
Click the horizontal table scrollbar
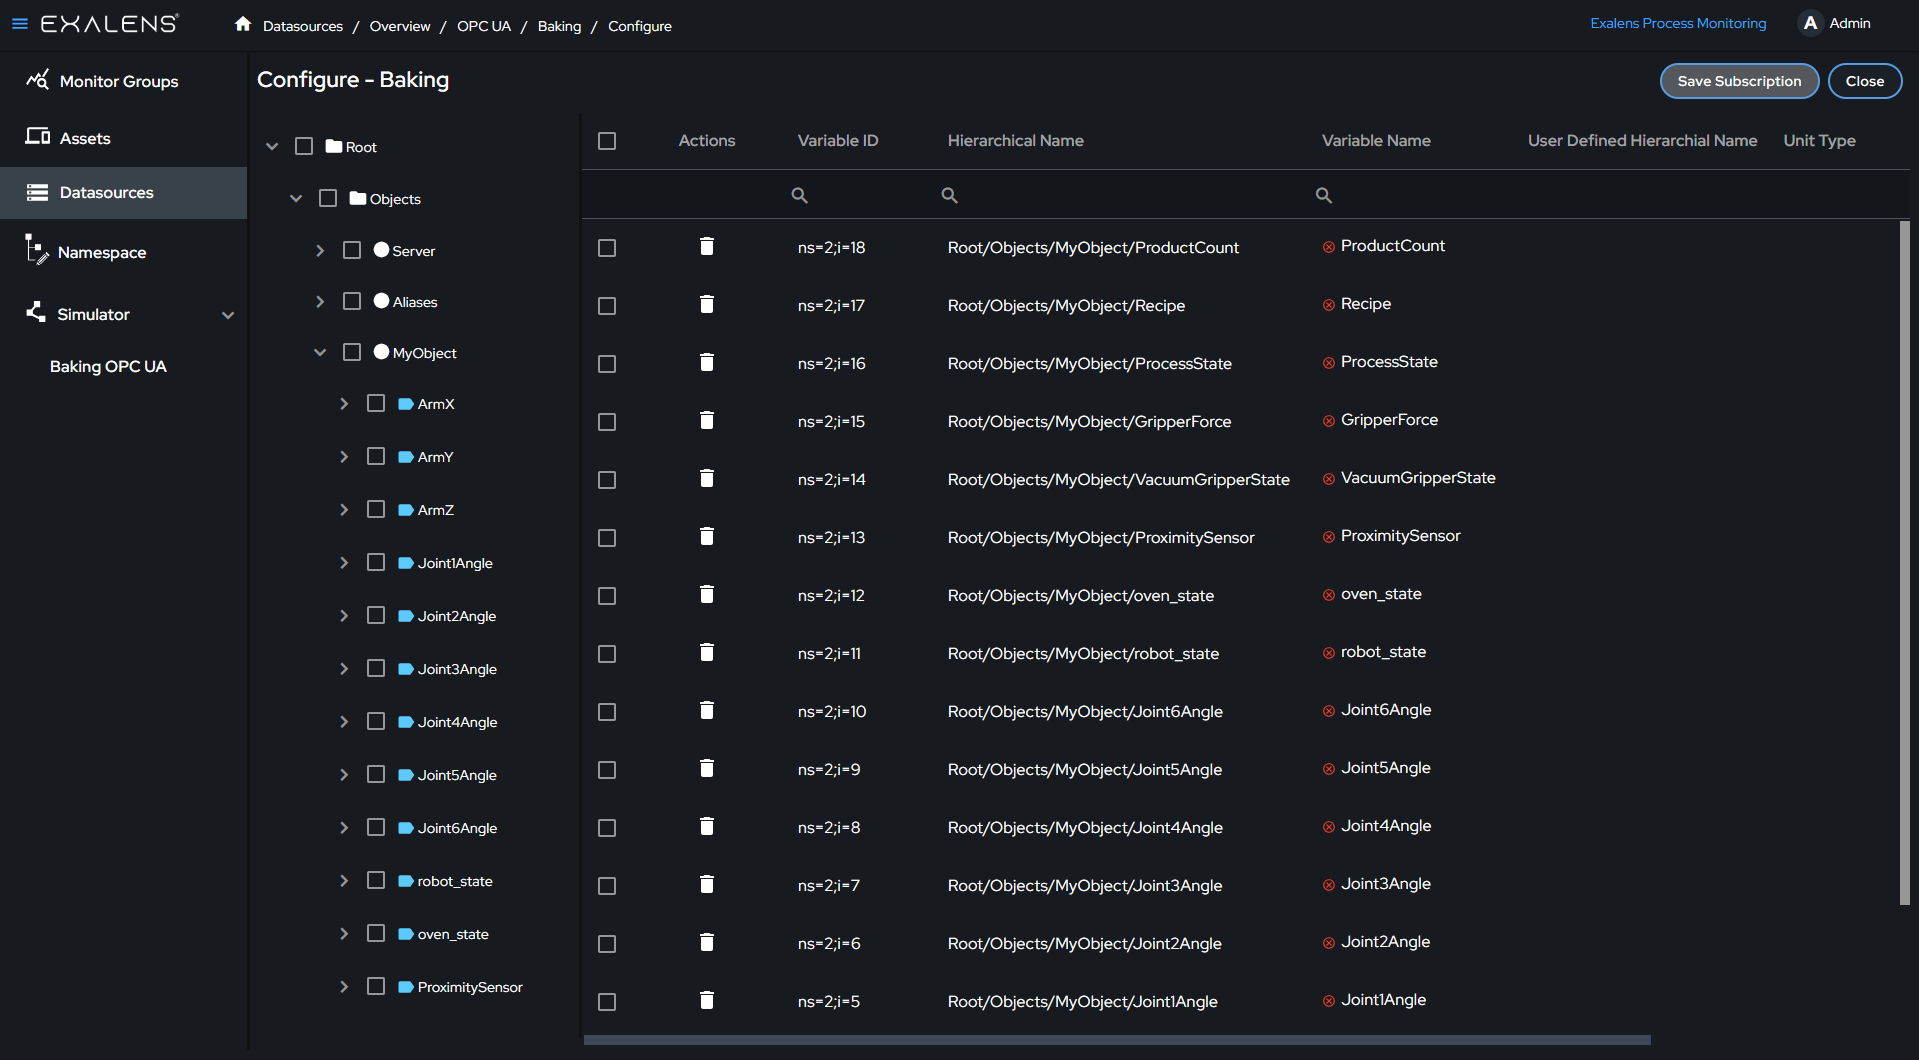[x=1117, y=1040]
